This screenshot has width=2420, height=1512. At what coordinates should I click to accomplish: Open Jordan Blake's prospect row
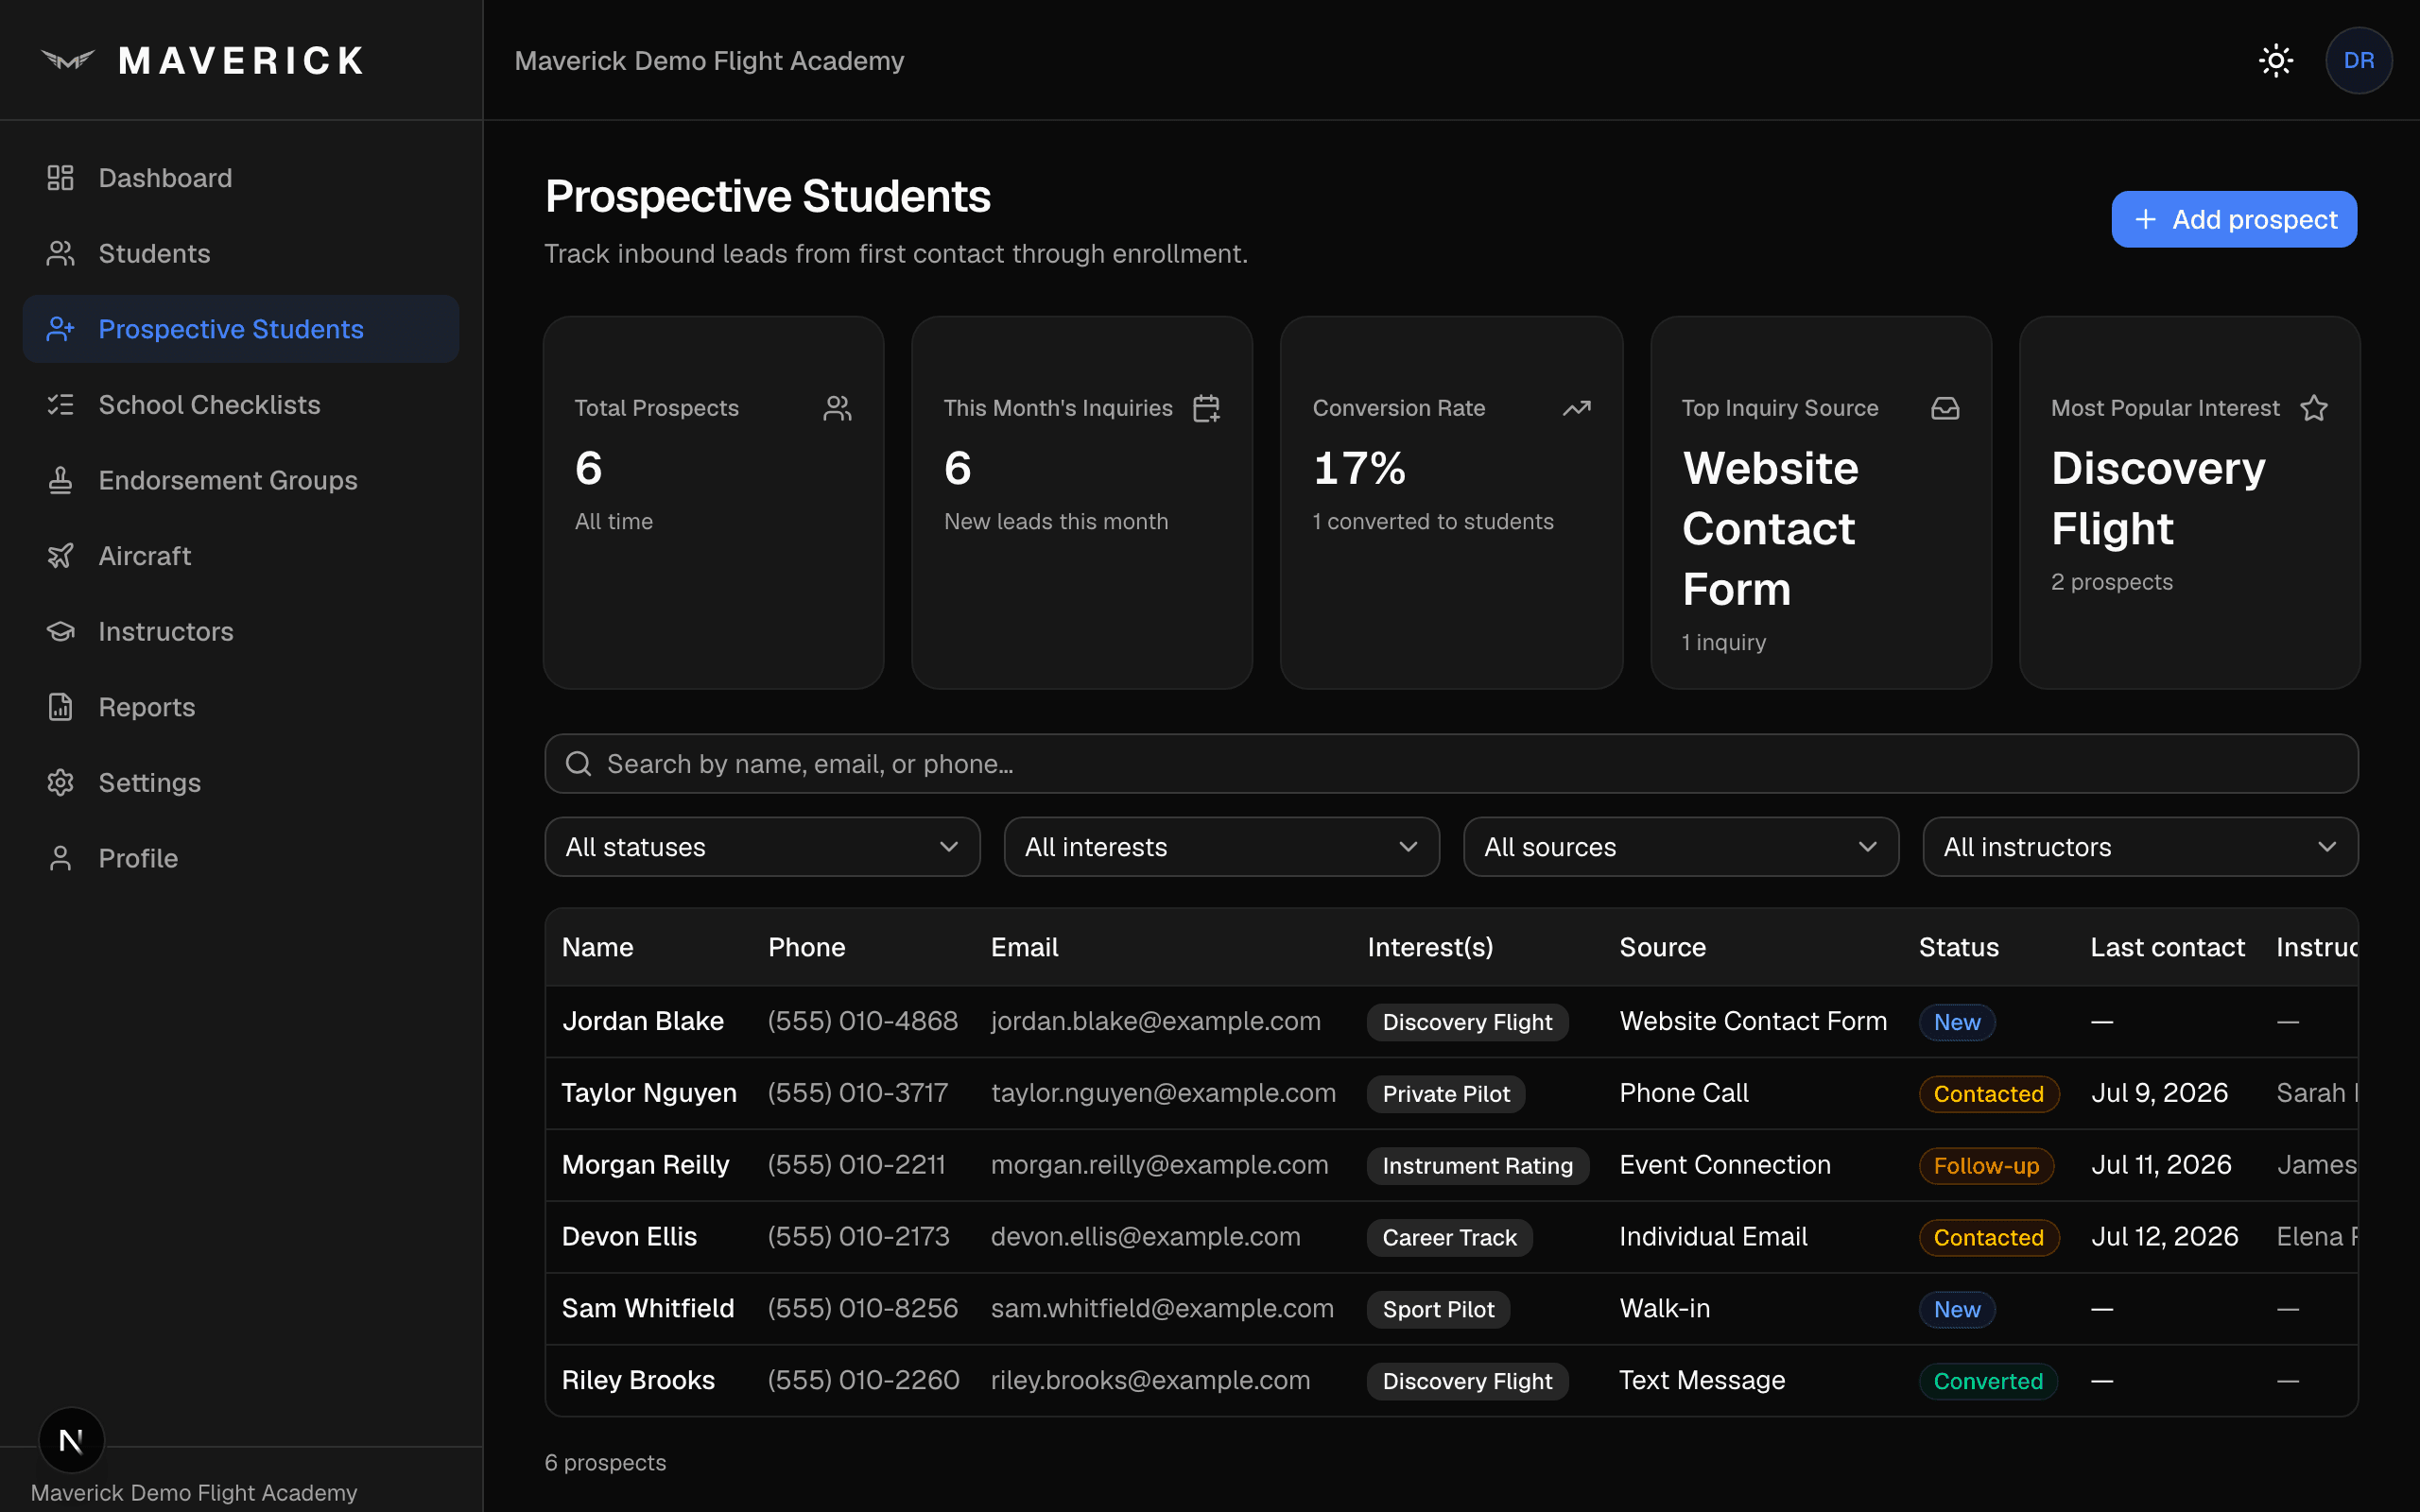(x=1451, y=1022)
